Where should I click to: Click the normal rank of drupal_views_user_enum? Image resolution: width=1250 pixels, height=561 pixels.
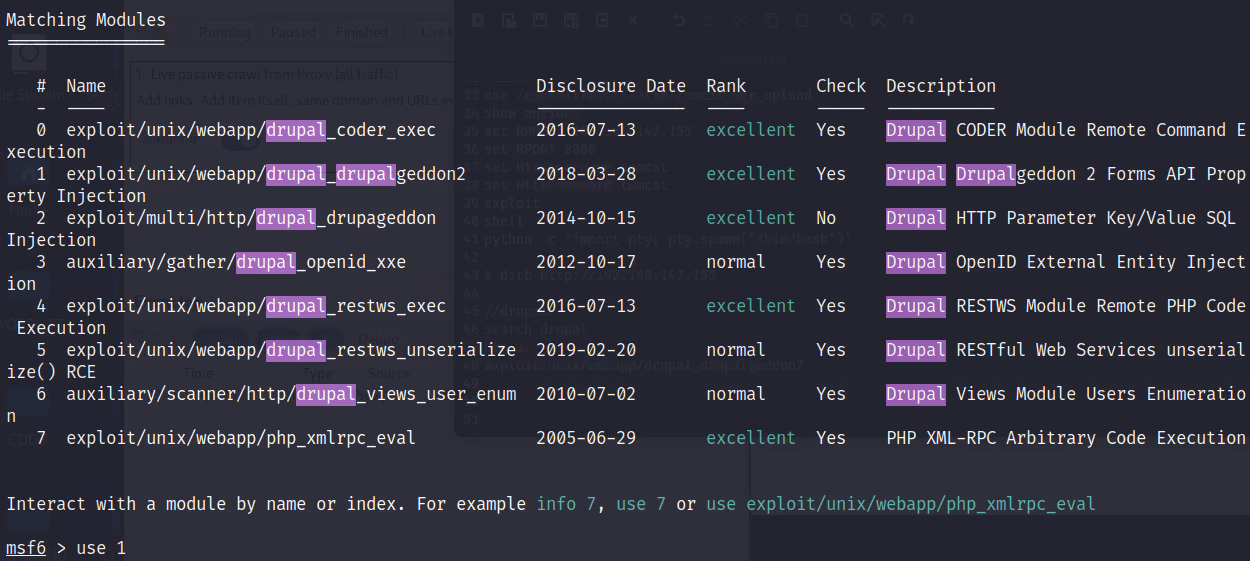[x=736, y=394]
